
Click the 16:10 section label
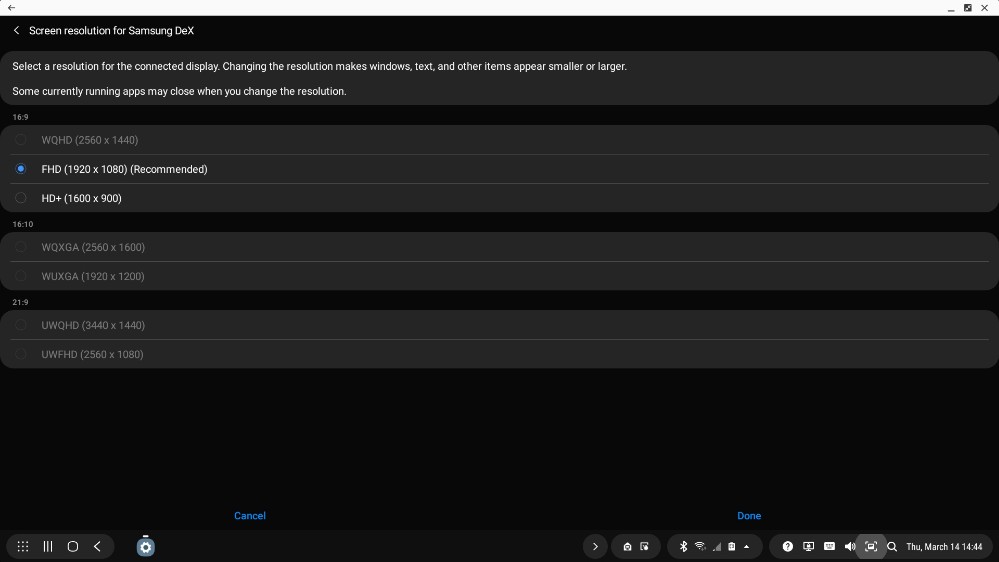pyautogui.click(x=23, y=224)
